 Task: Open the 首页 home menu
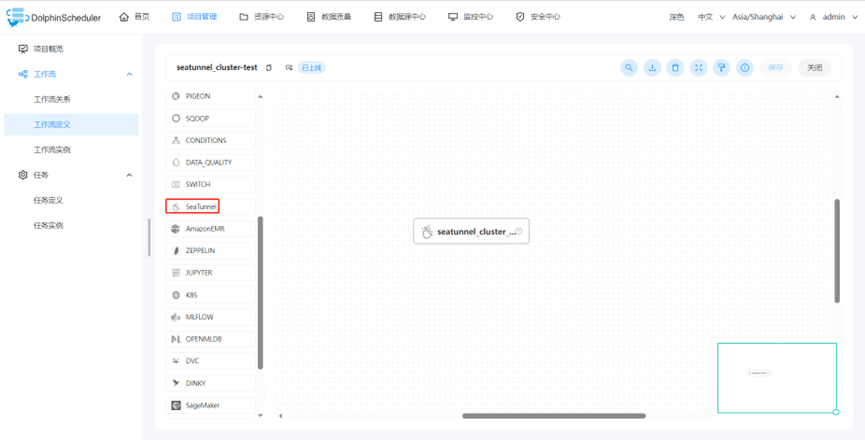click(135, 17)
